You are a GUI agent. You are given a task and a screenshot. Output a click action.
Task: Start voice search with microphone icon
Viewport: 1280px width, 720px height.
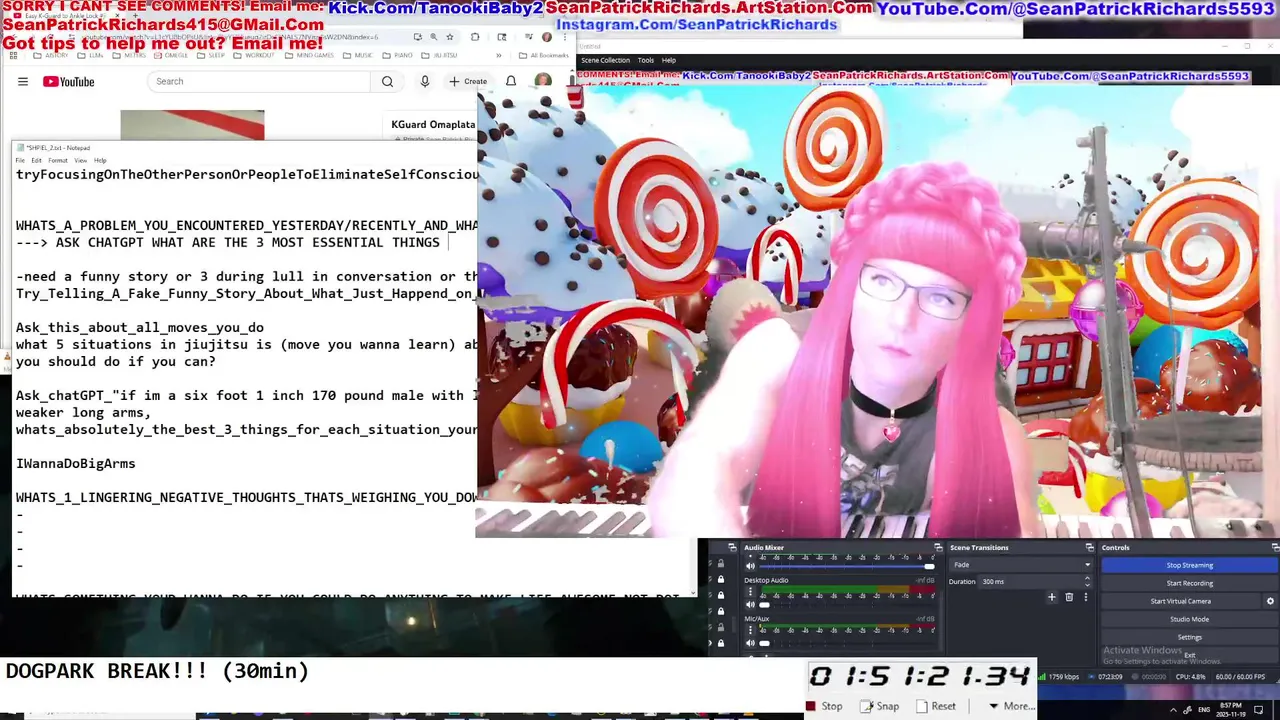425,81
